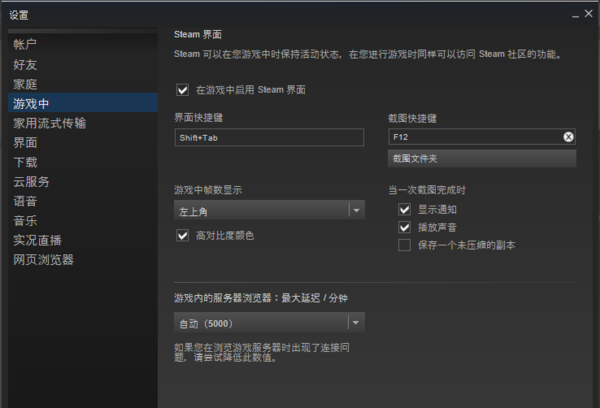Click the 游戏内的服务器浏览器 label text
This screenshot has height=408, width=600.
(x=261, y=298)
